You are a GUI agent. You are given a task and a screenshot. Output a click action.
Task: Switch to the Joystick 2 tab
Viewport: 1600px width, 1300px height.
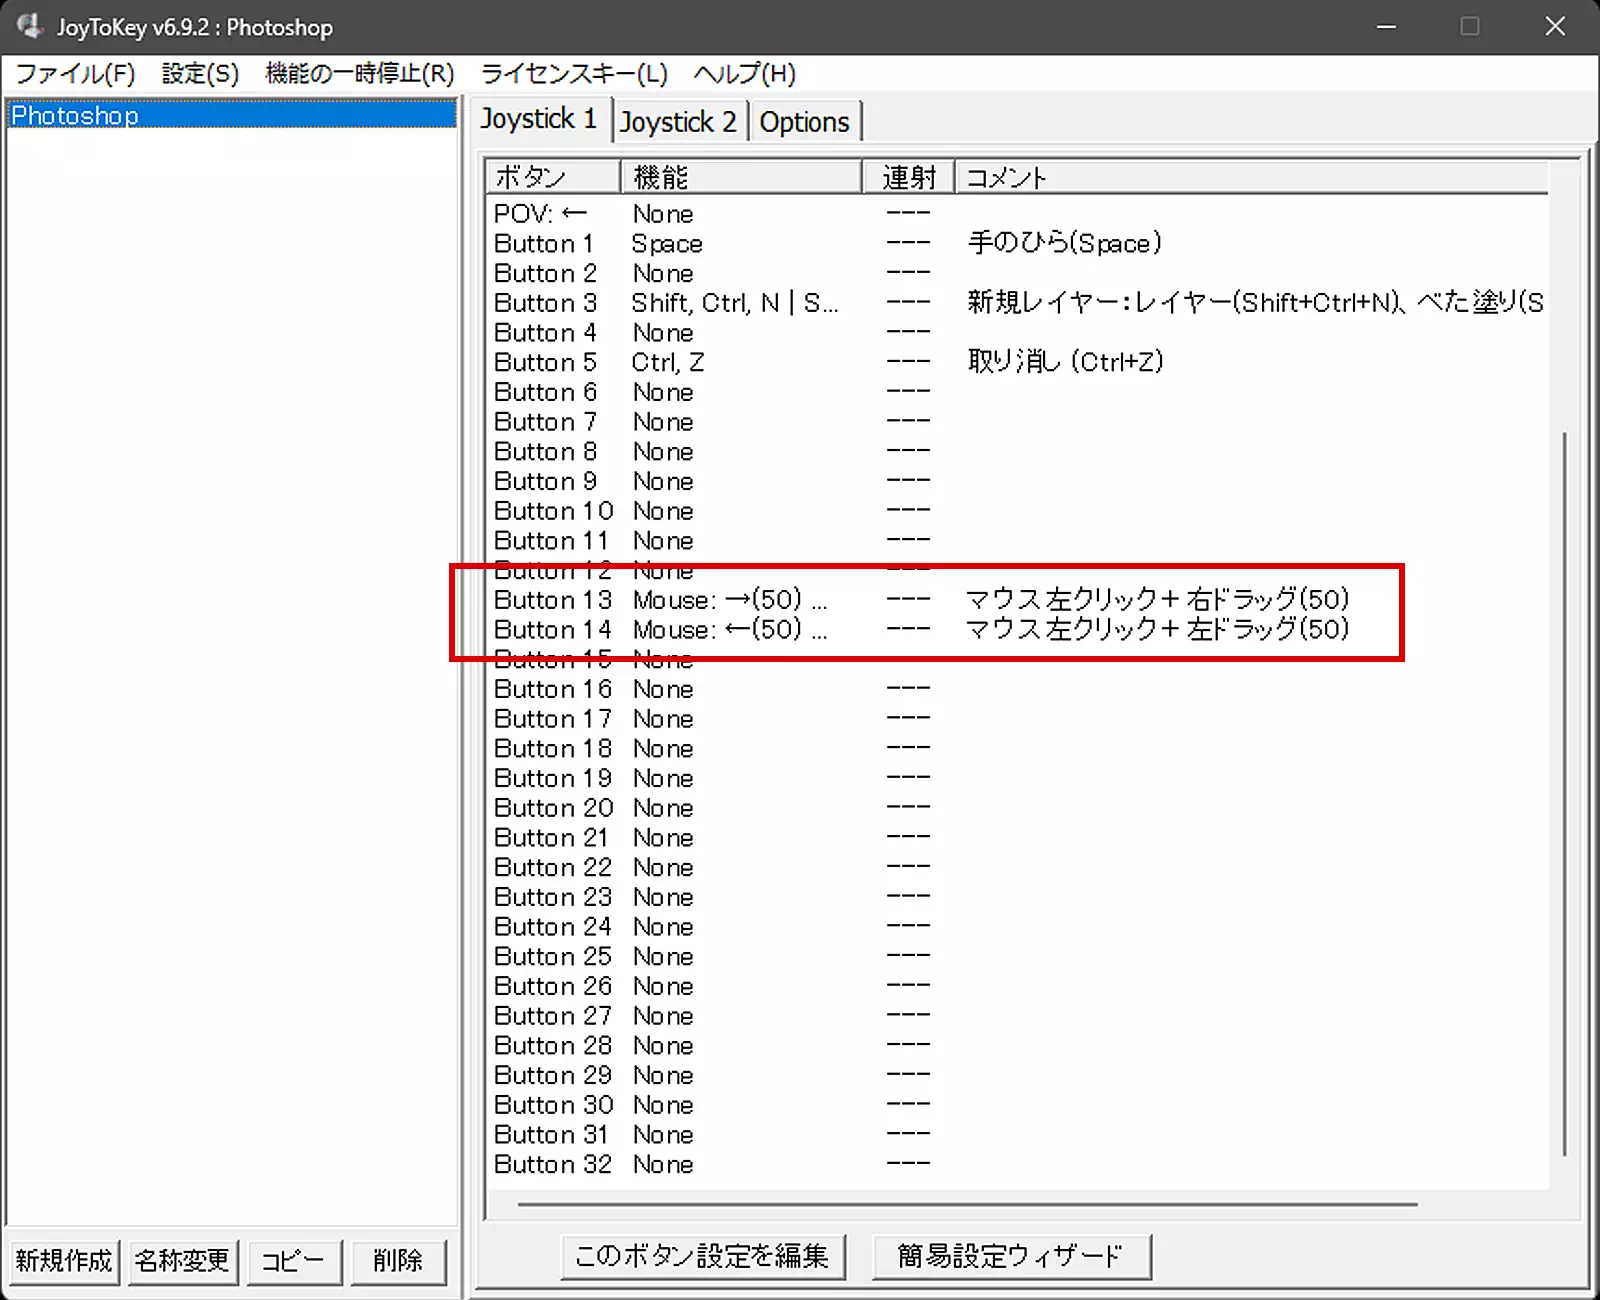678,122
